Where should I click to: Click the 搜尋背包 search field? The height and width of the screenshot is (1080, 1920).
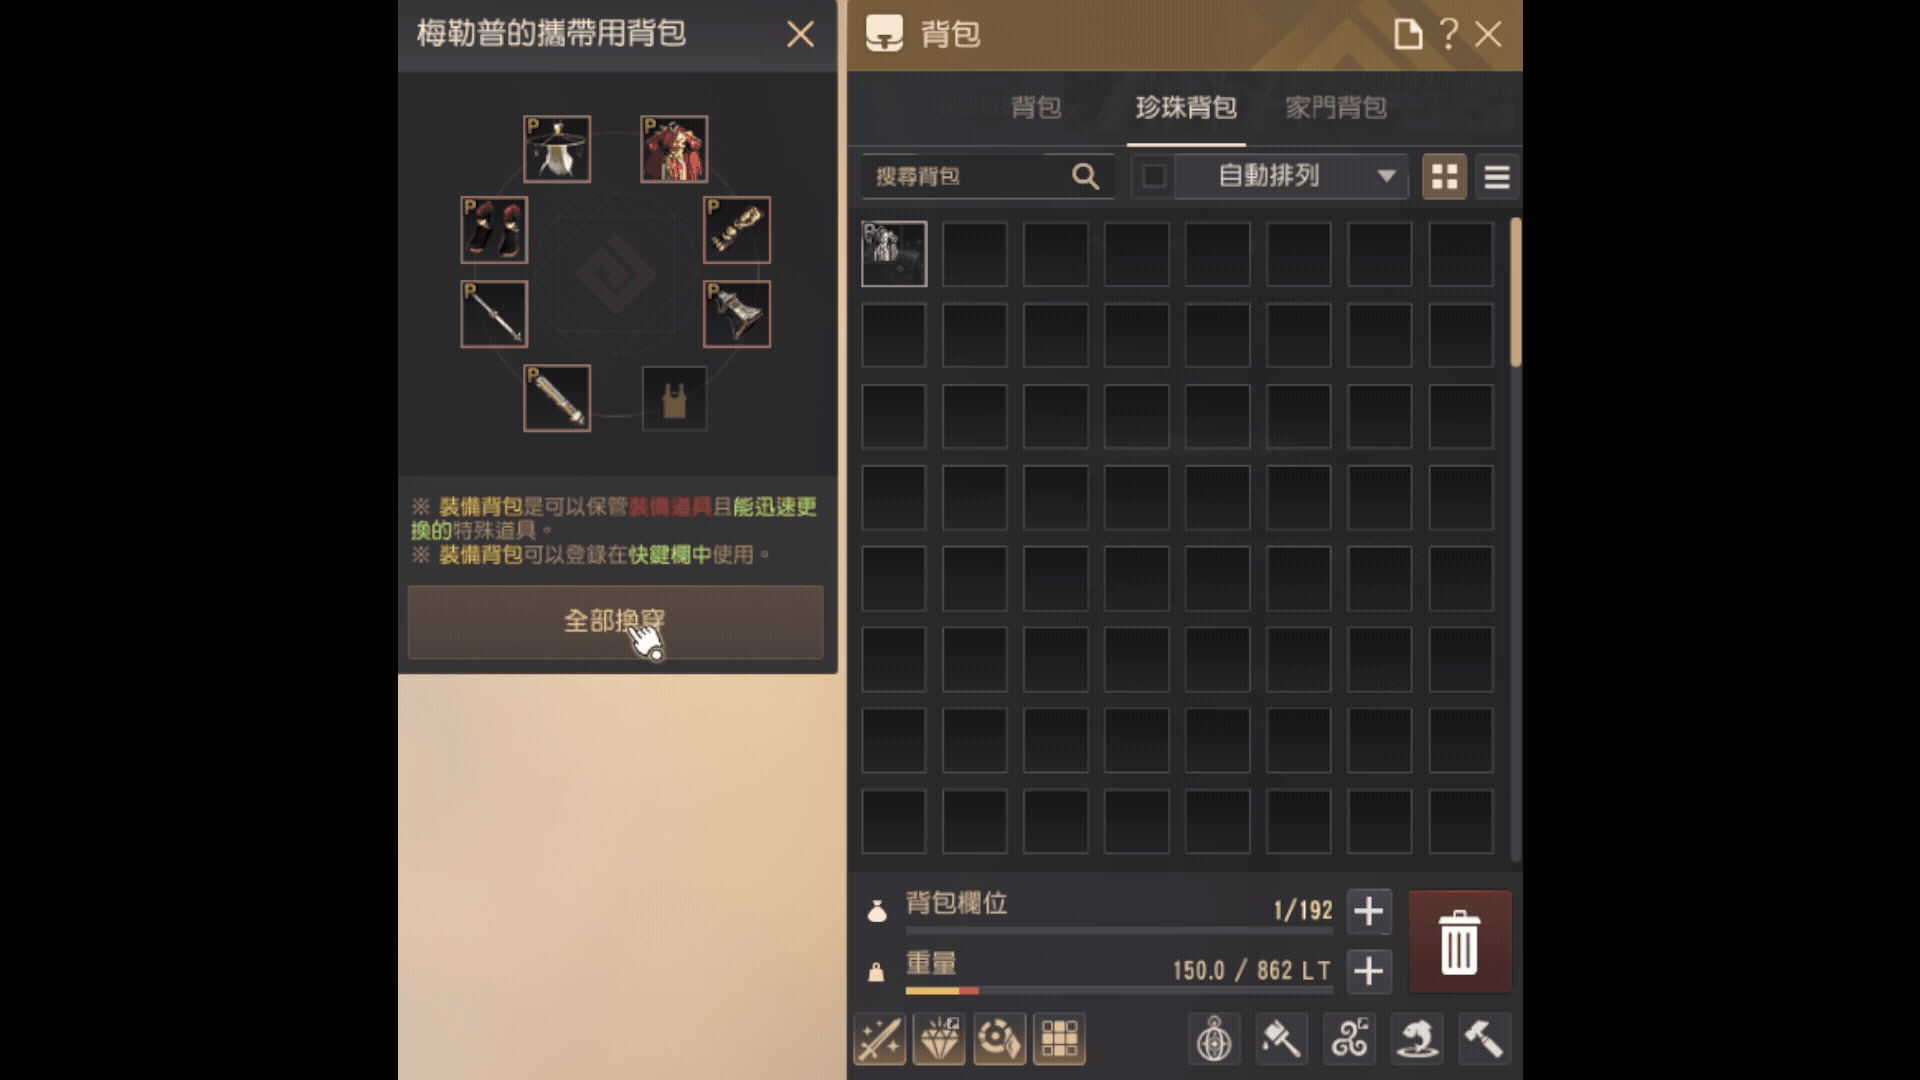pos(988,177)
